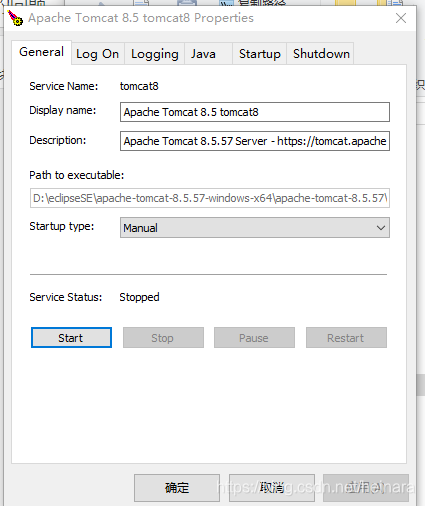This screenshot has height=506, width=425.
Task: Click the 应用 apply button
Action: [366, 488]
